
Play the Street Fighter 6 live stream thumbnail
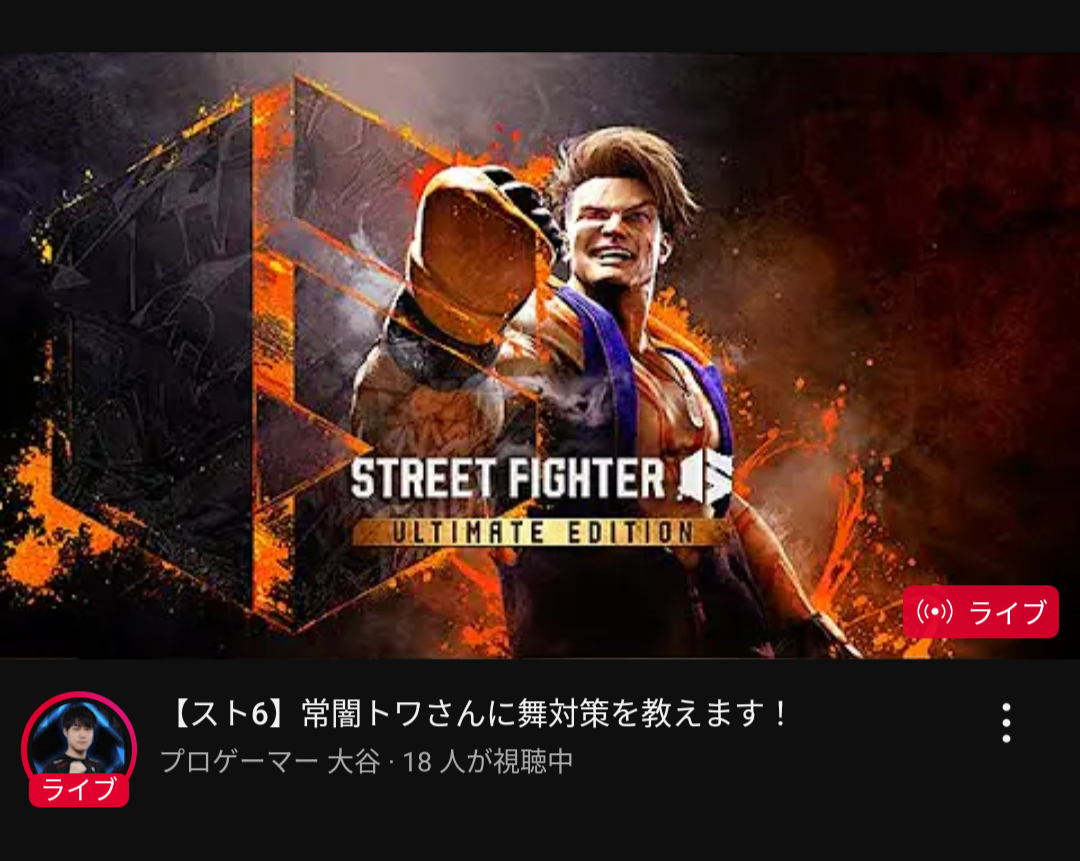coord(540,355)
